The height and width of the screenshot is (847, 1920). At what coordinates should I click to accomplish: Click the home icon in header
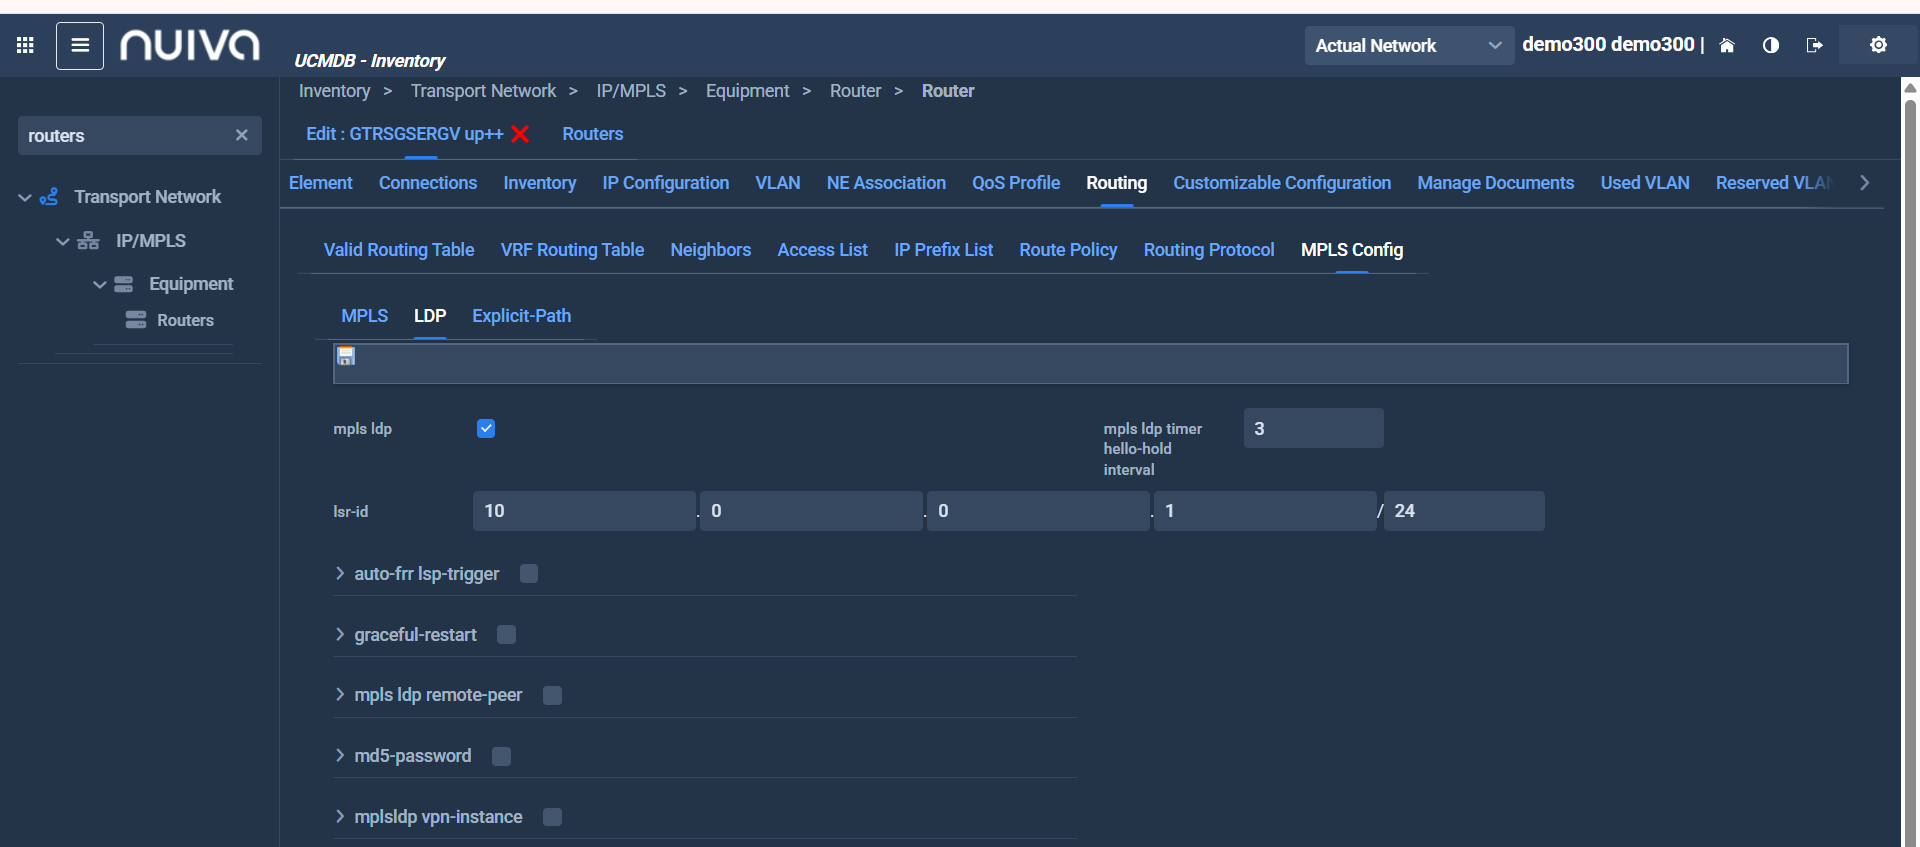[x=1726, y=45]
